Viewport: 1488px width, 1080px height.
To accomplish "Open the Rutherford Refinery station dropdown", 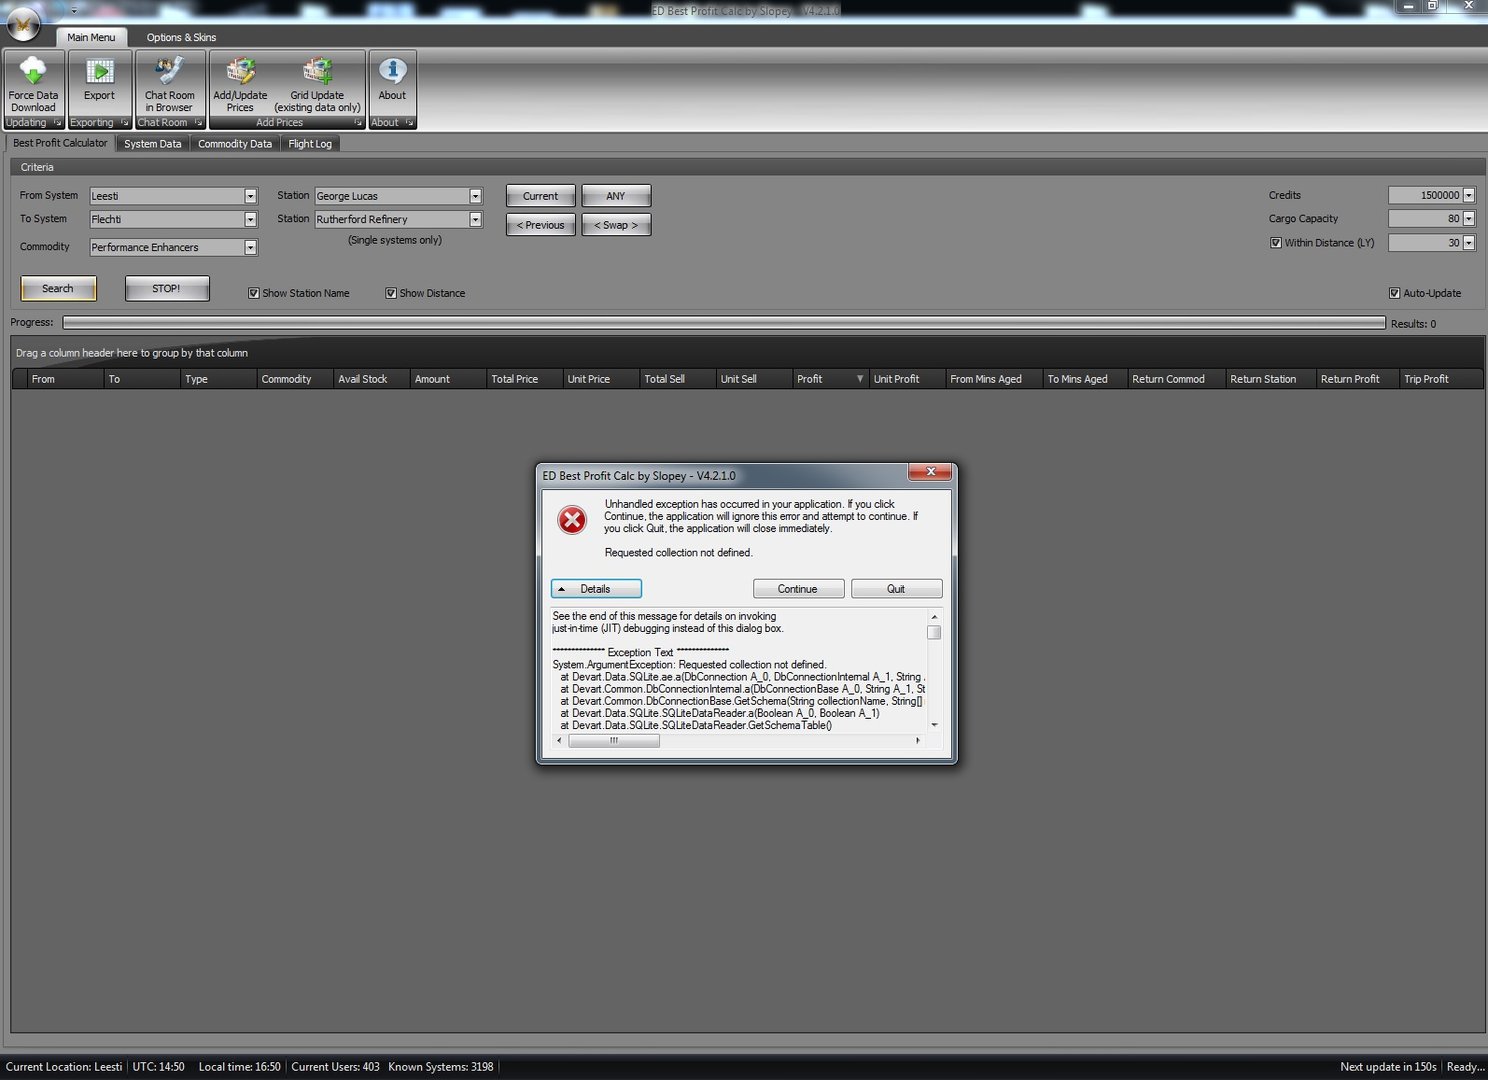I will pyautogui.click(x=475, y=219).
